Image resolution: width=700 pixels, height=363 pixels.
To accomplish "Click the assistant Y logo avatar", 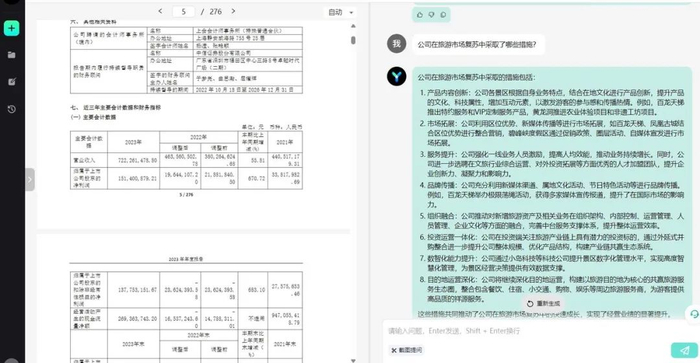I will (x=396, y=76).
